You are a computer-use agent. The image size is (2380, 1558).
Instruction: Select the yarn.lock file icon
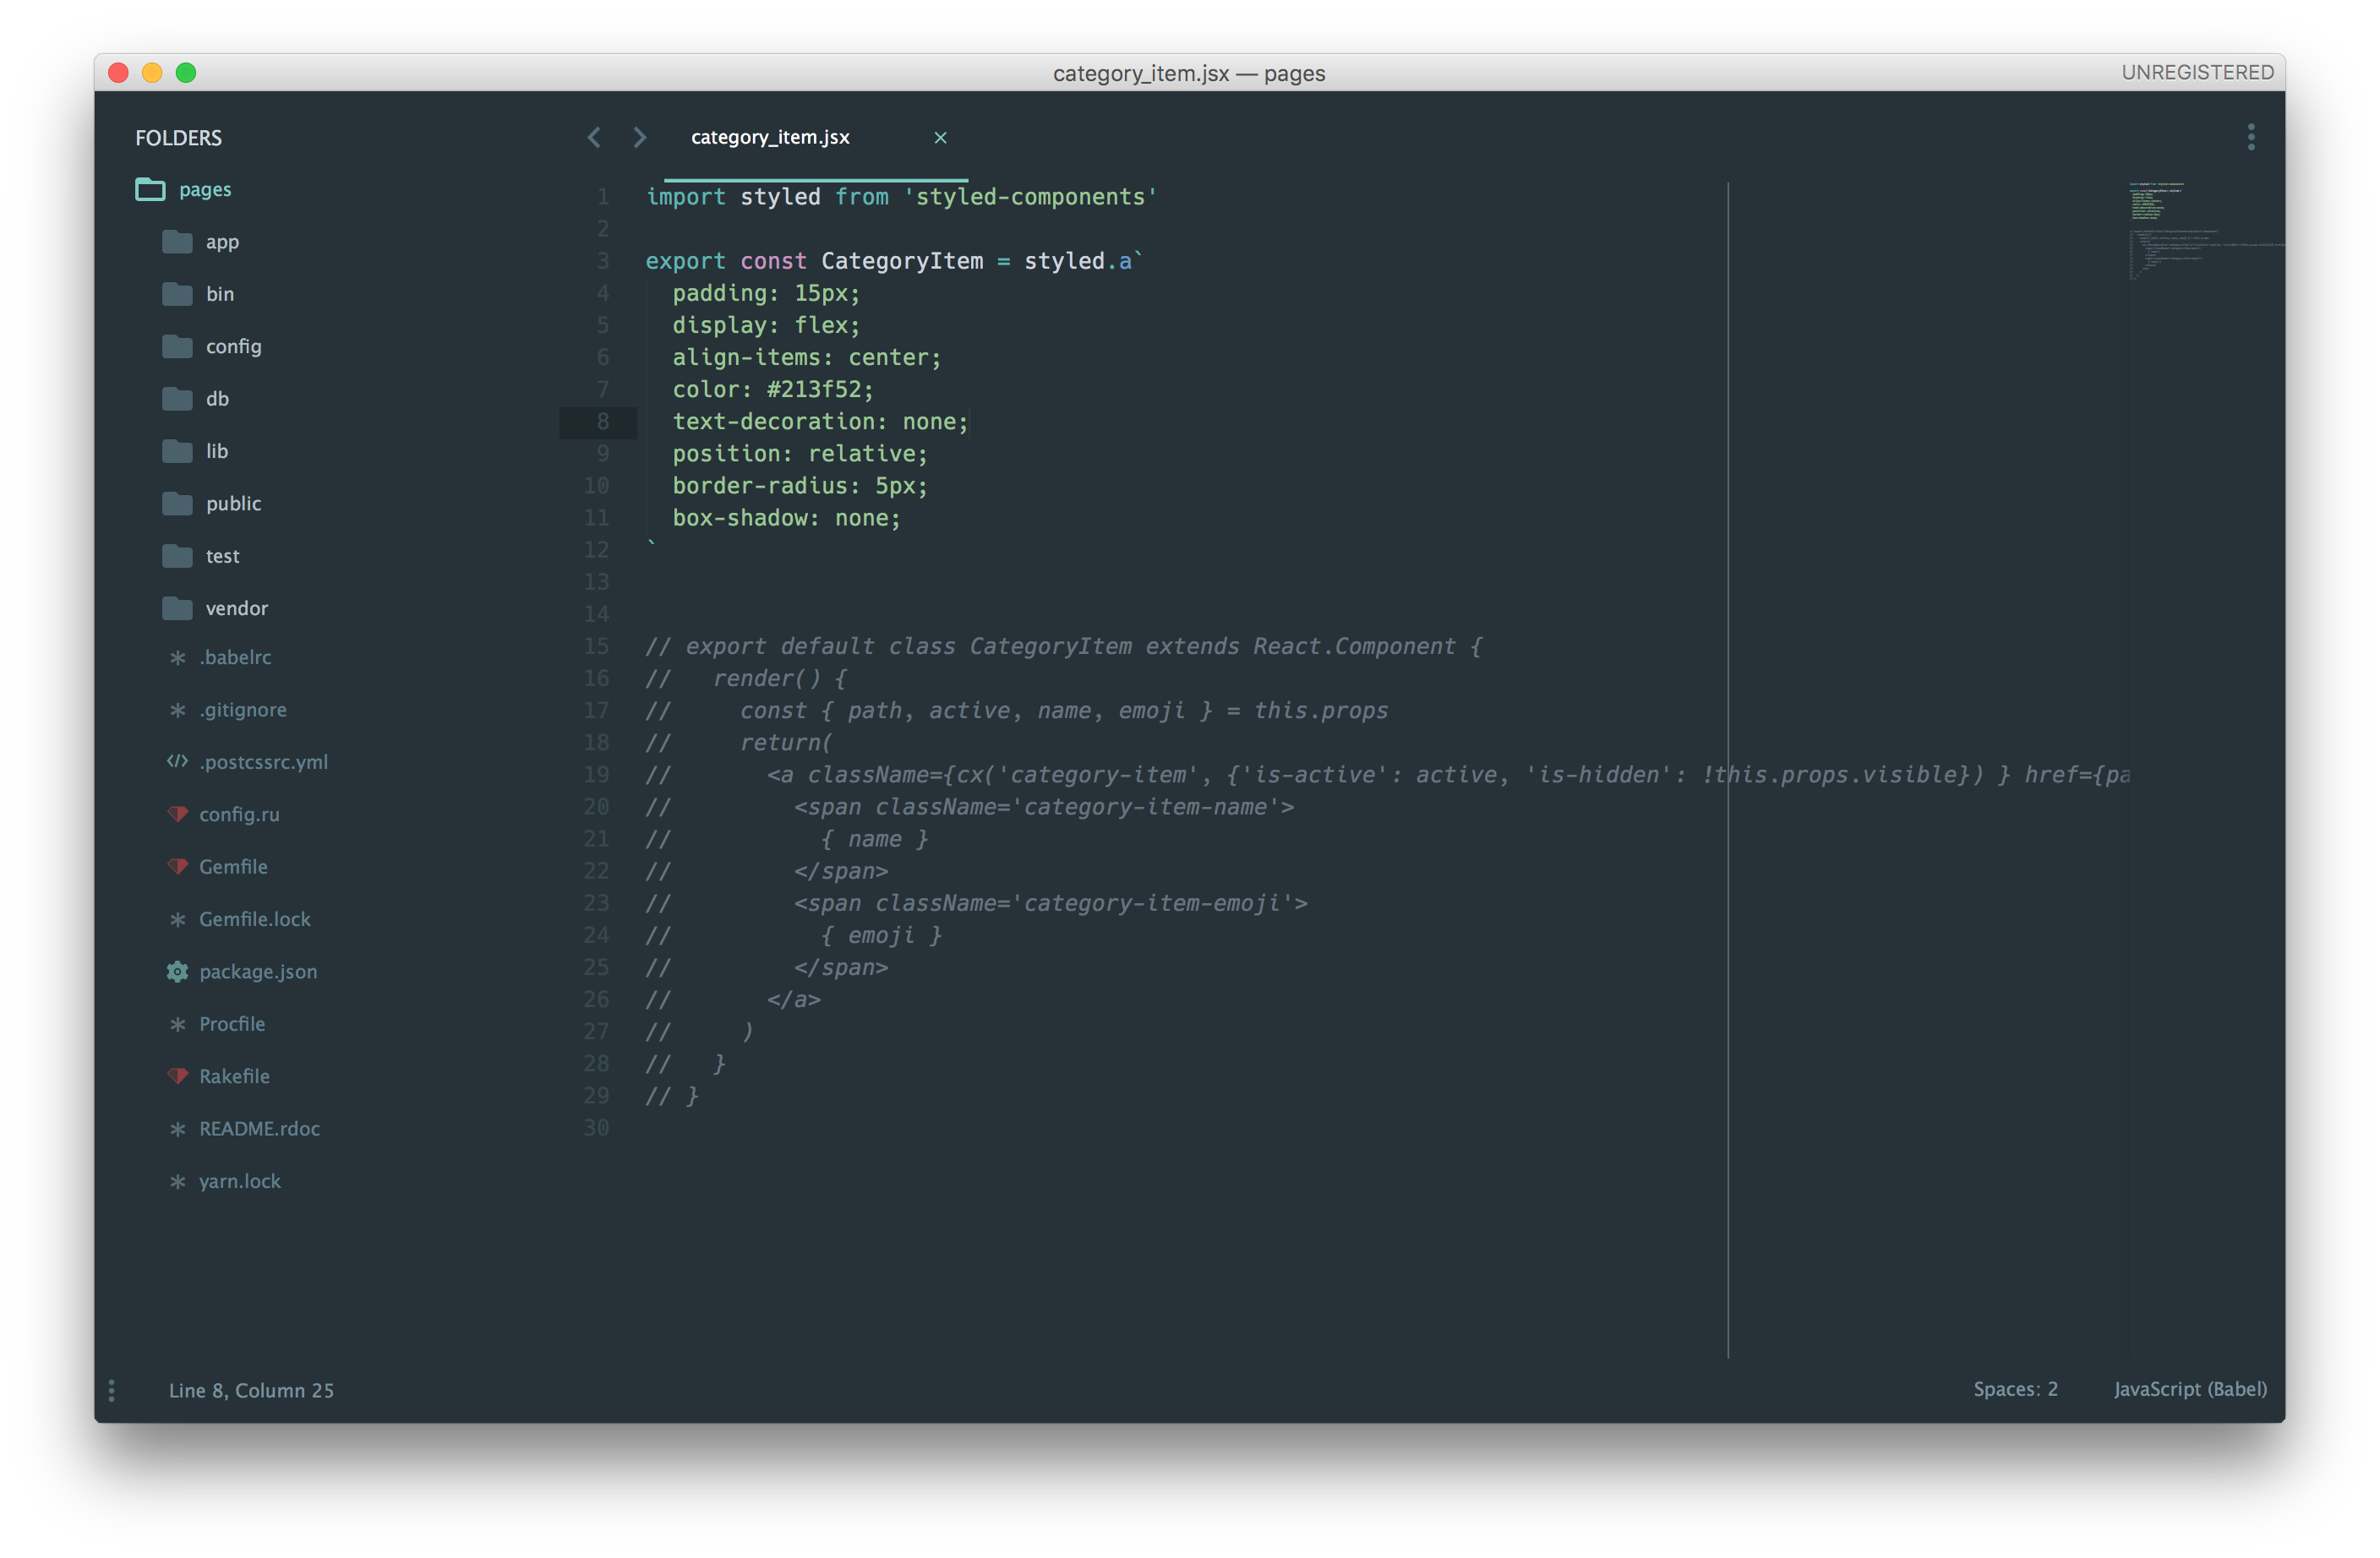[x=178, y=1180]
